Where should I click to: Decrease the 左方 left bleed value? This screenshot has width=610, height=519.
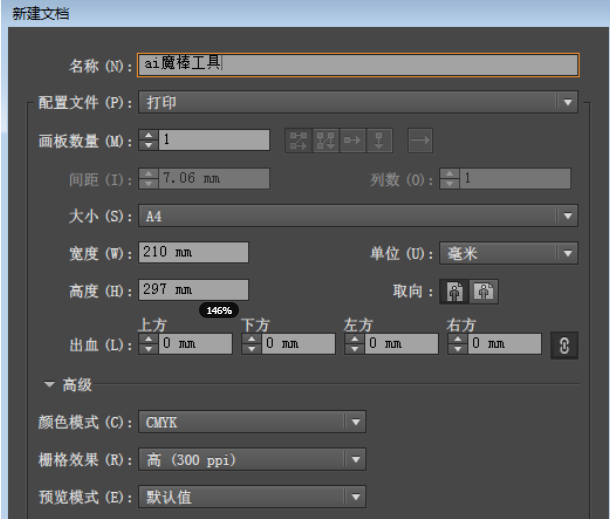354,349
